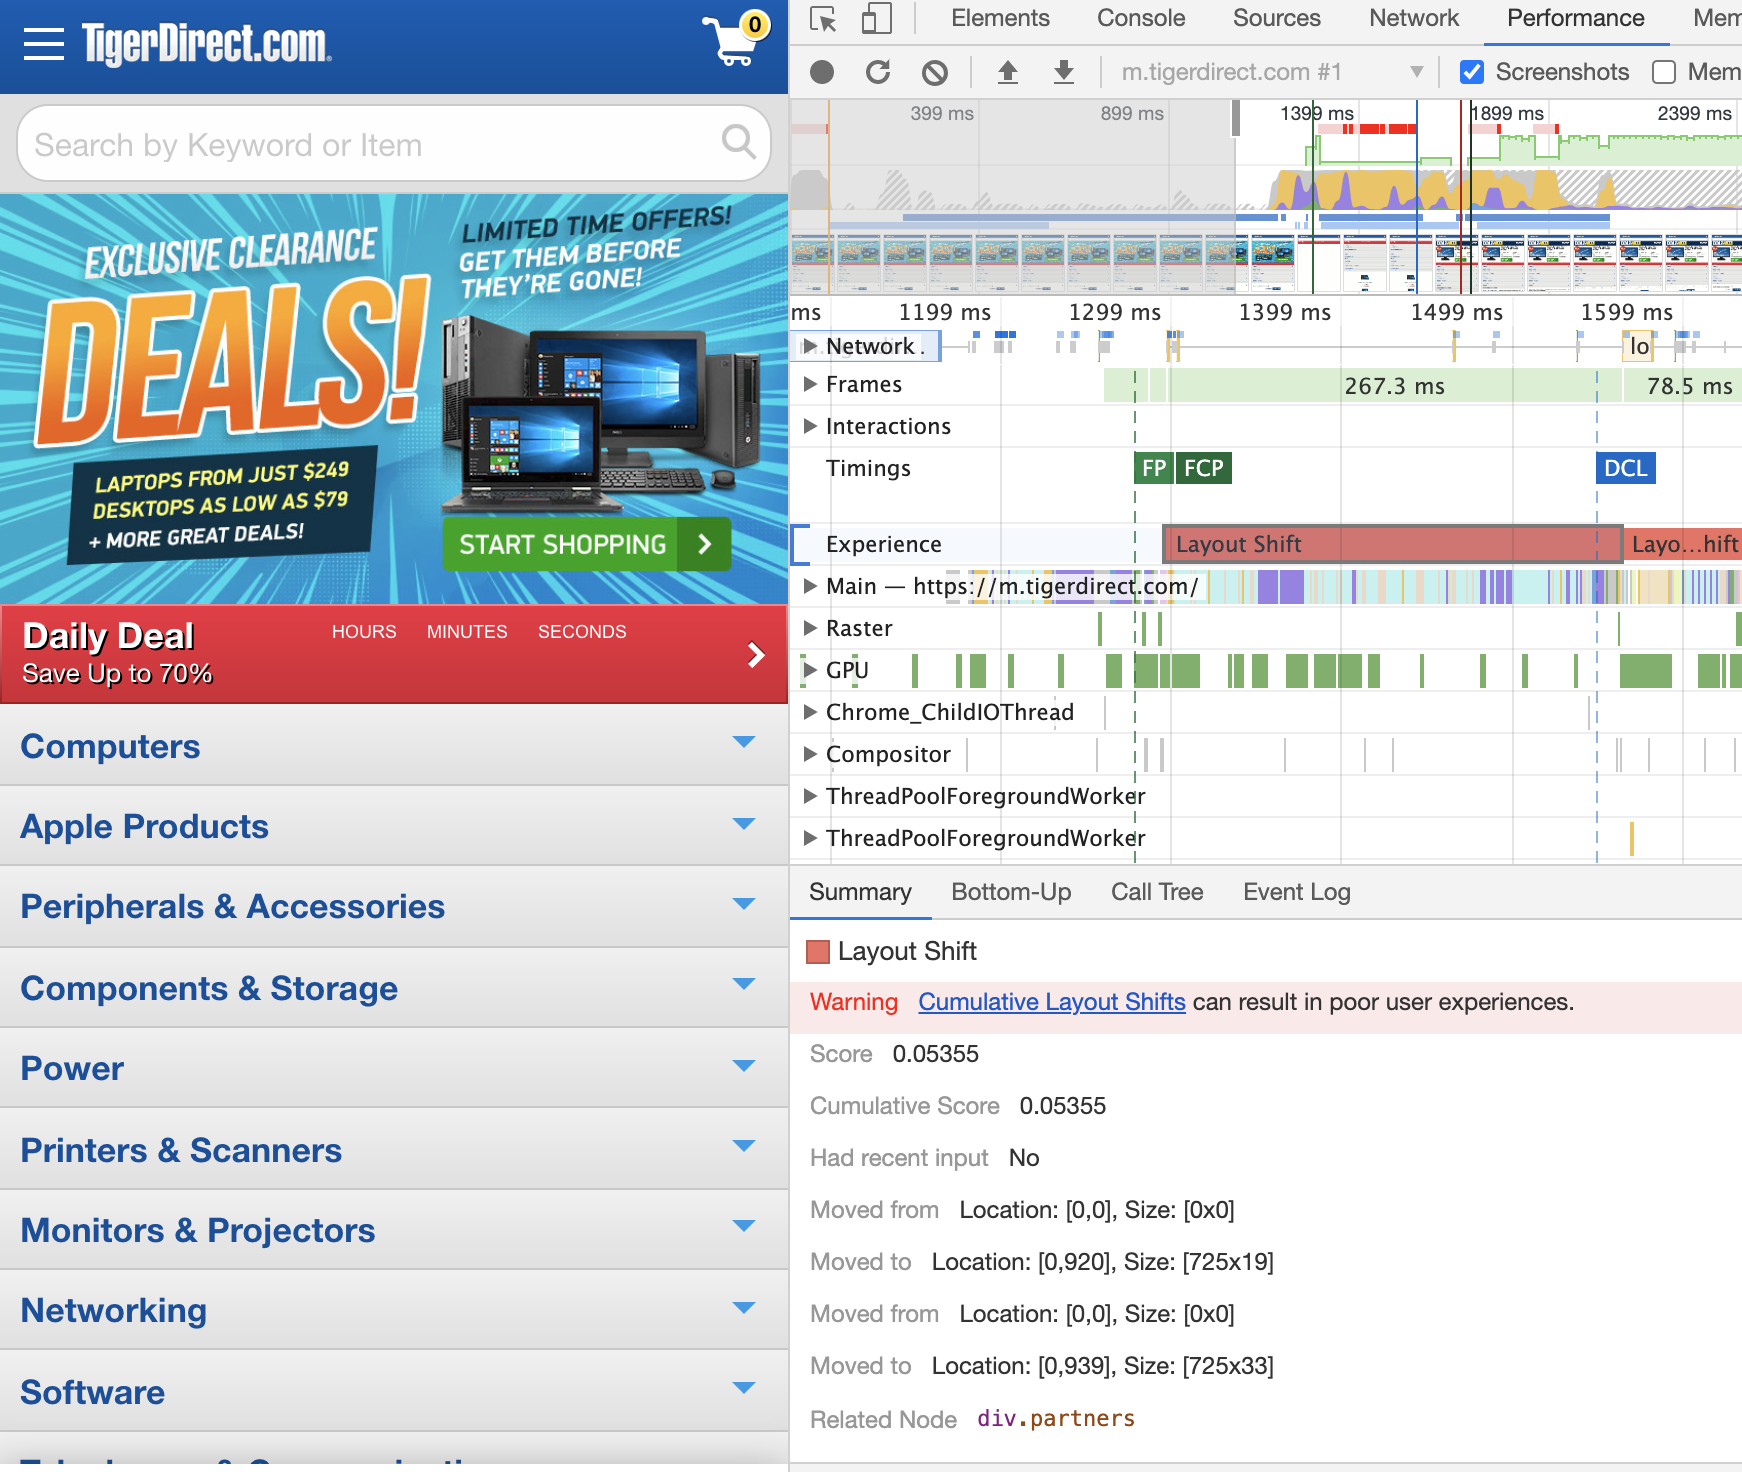
Task: Toggle the device toolbar icon
Action: click(877, 19)
